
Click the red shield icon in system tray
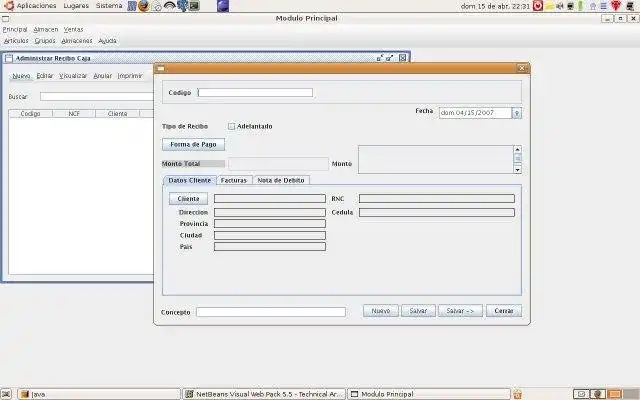coord(616,6)
